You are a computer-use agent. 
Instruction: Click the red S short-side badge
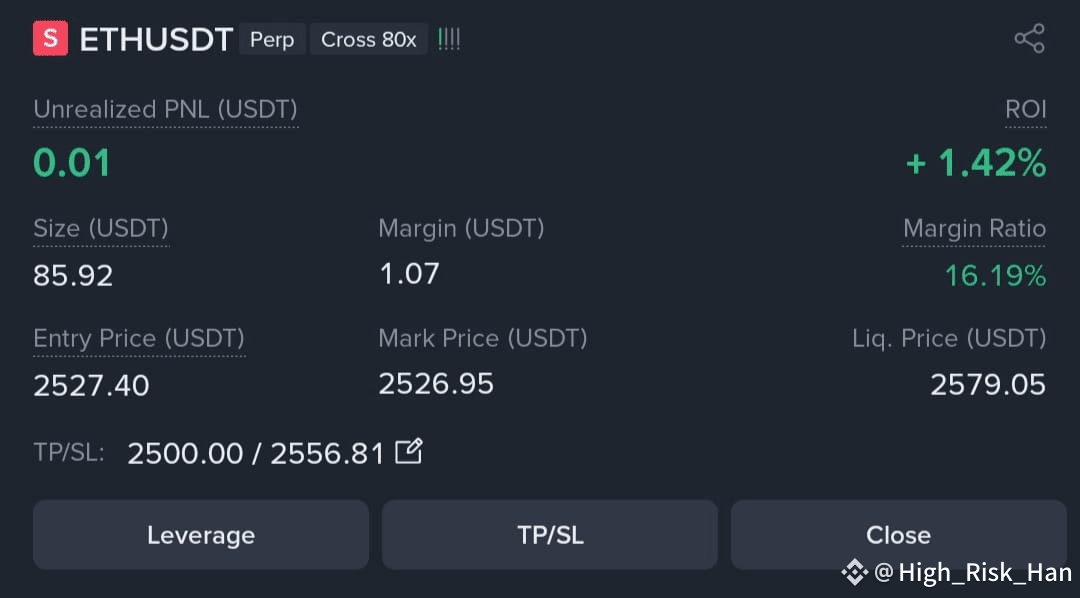coord(50,39)
